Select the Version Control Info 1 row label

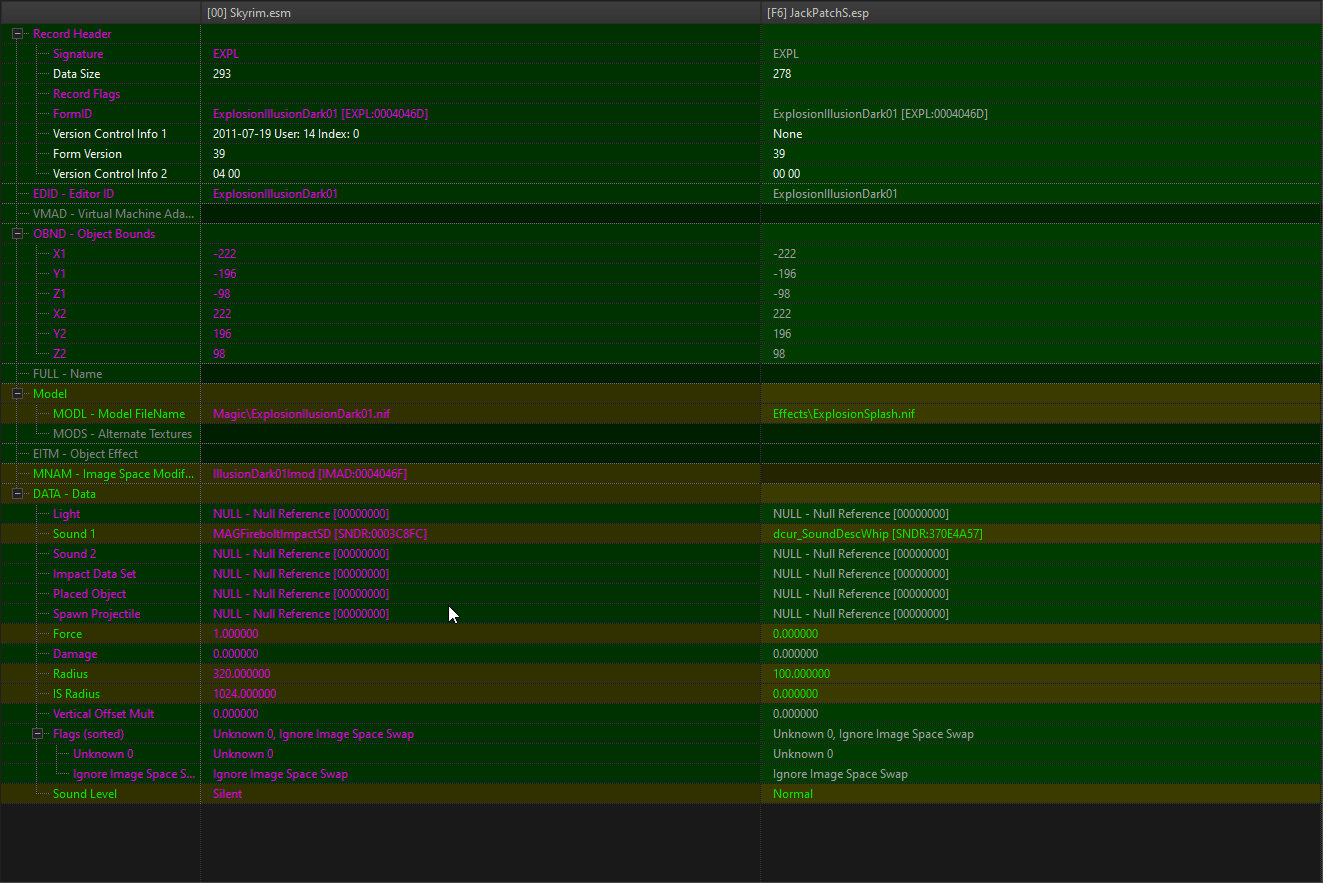[x=110, y=134]
